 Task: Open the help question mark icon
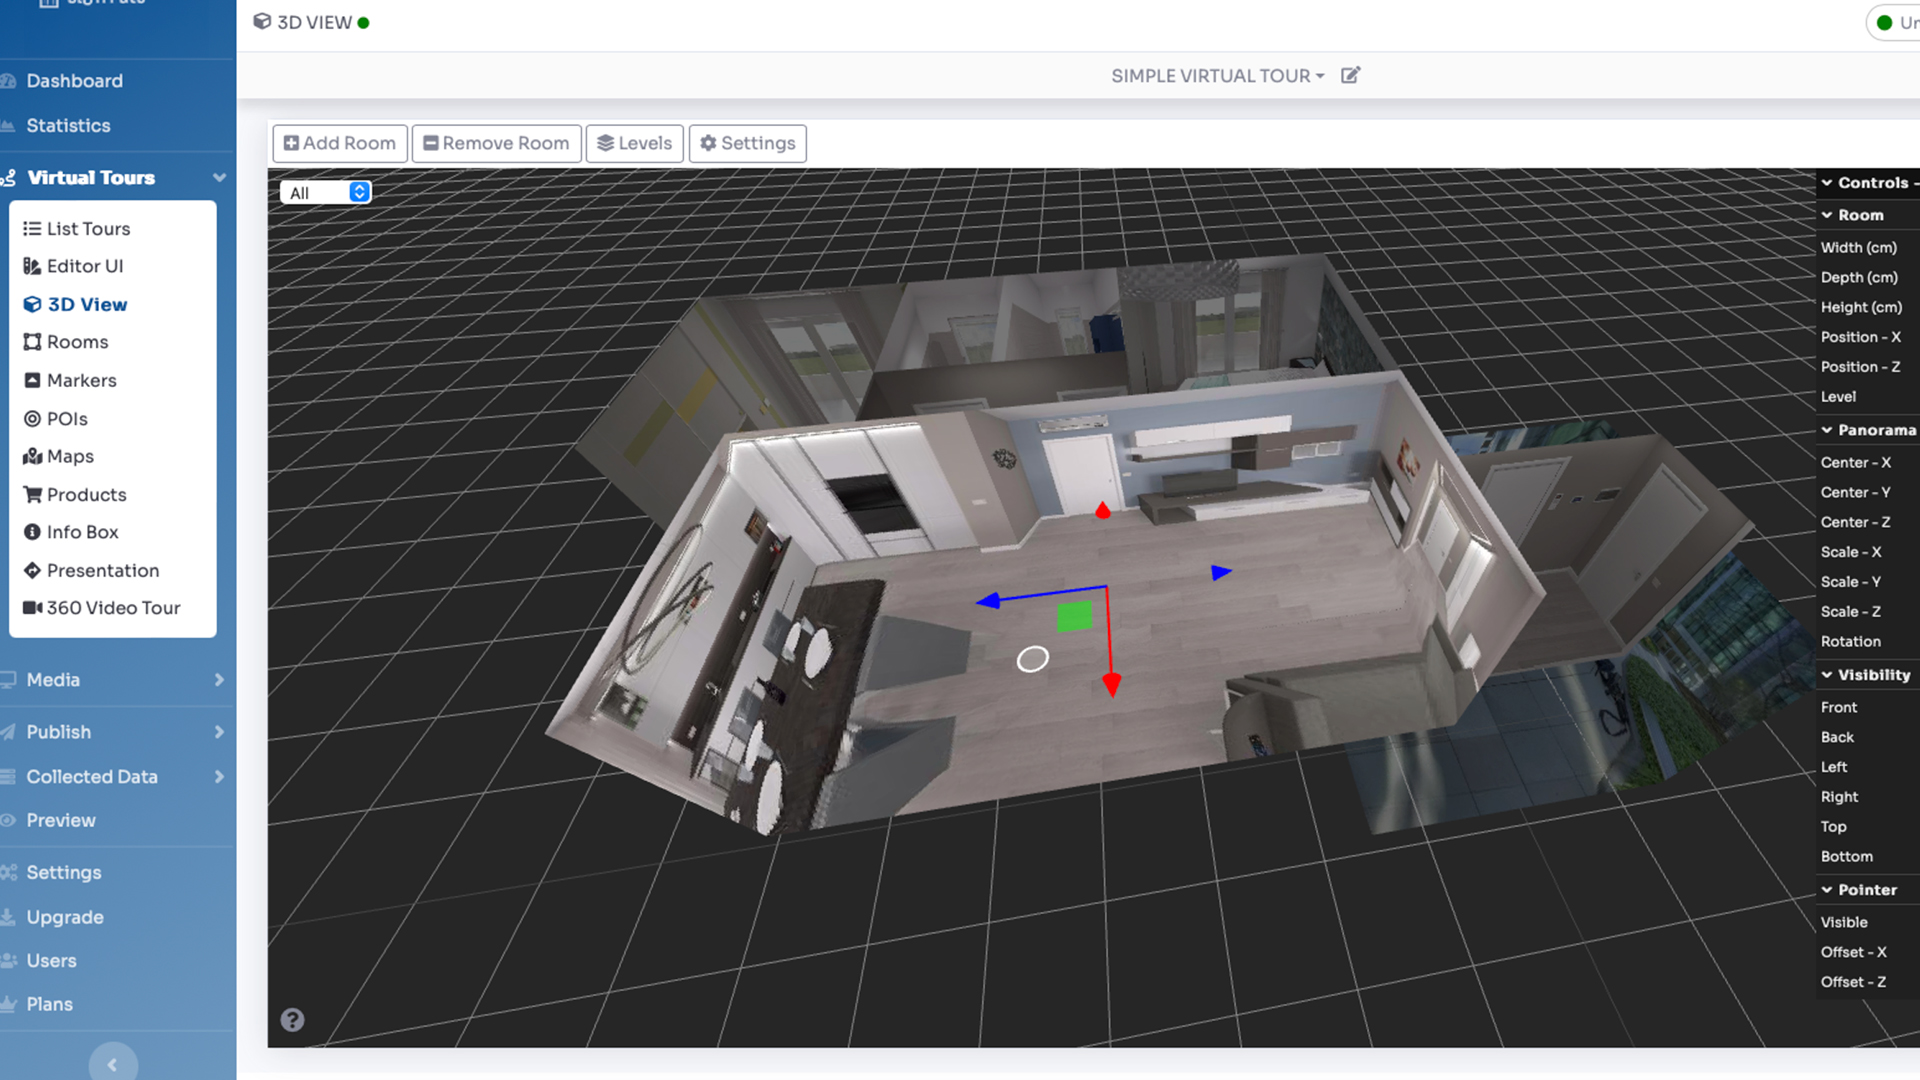(292, 1020)
